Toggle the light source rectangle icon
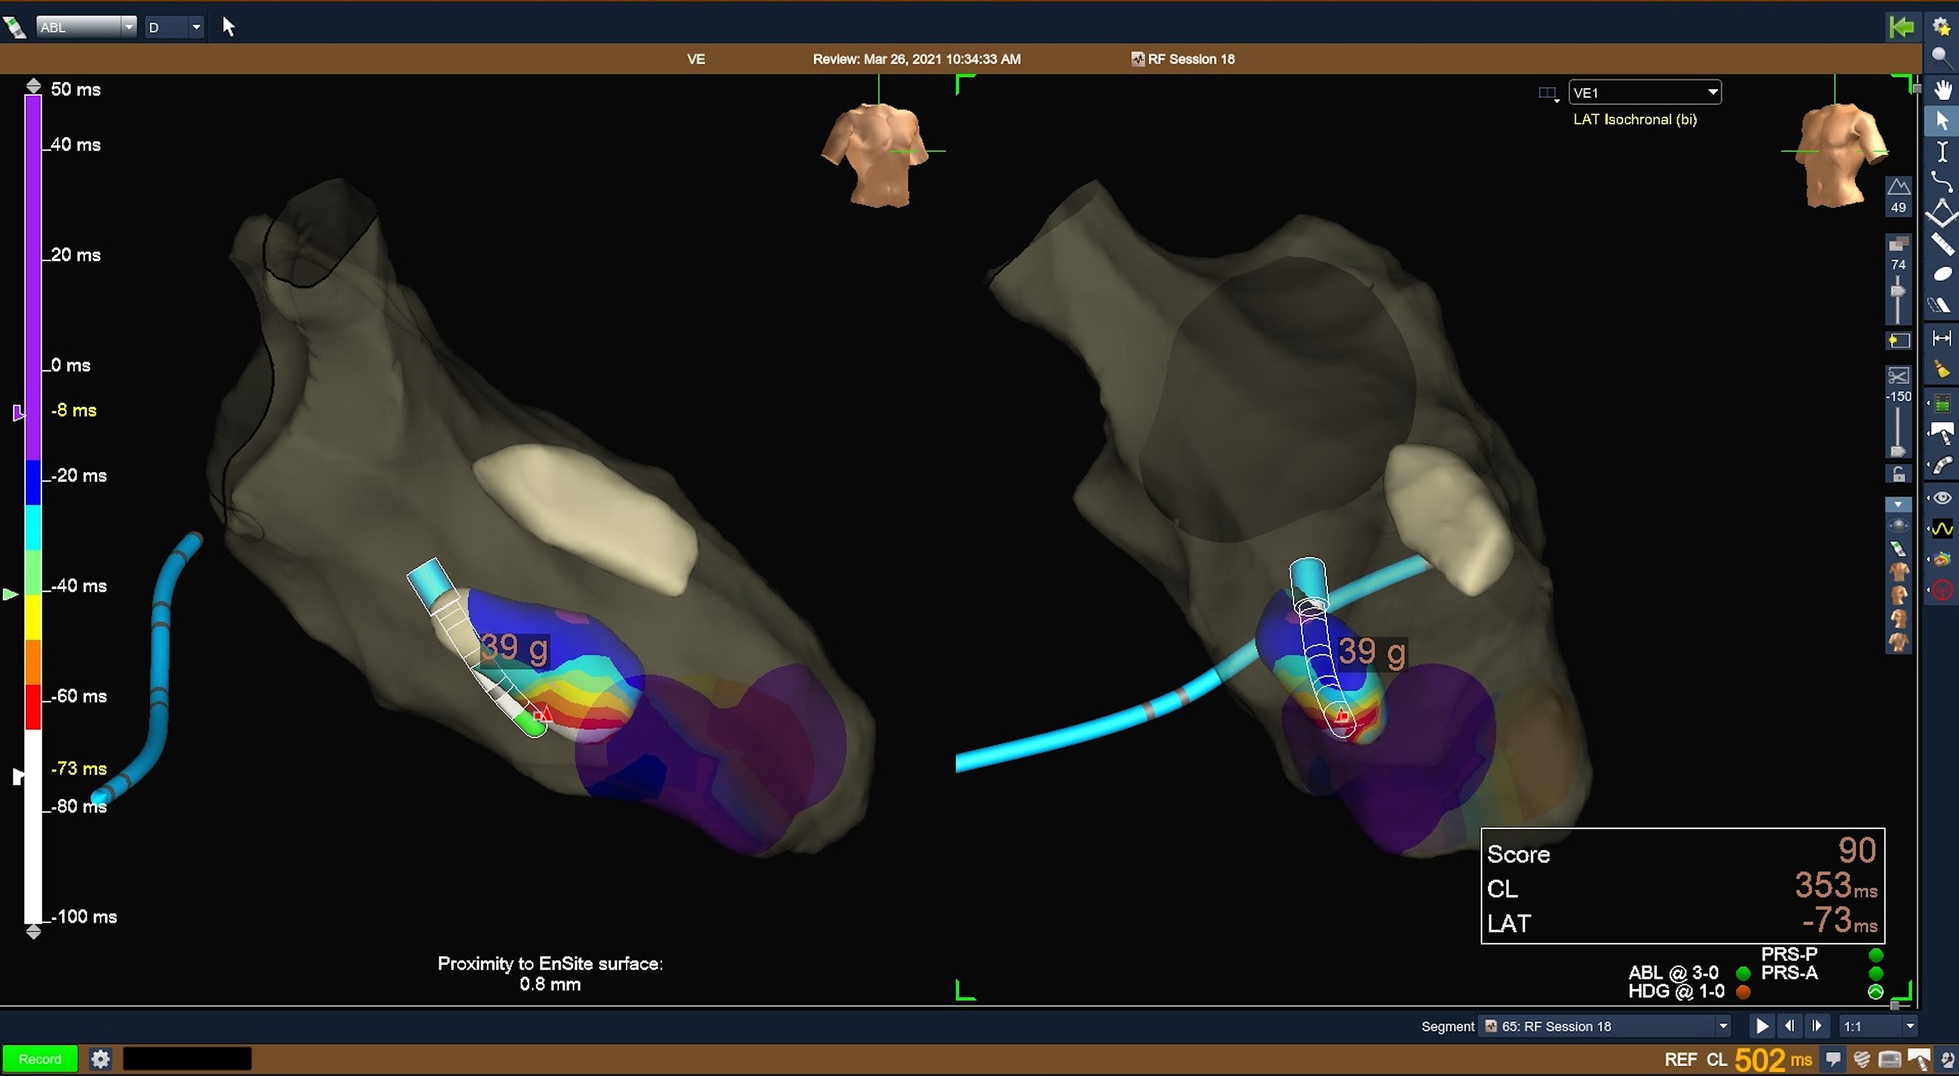 click(x=1898, y=341)
